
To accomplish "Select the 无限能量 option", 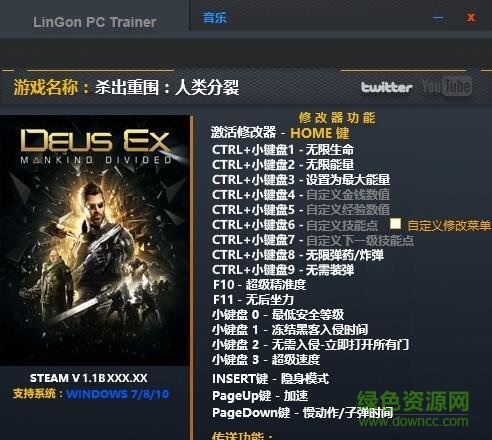I will click(x=283, y=165).
